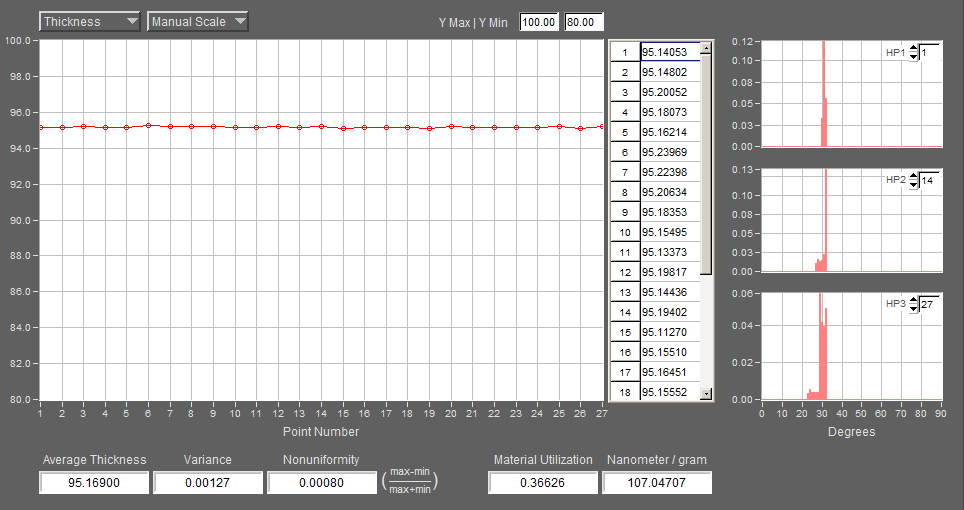Screen dimensions: 964x510
Task: Click the table's scroll-down arrow
Action: tap(706, 394)
